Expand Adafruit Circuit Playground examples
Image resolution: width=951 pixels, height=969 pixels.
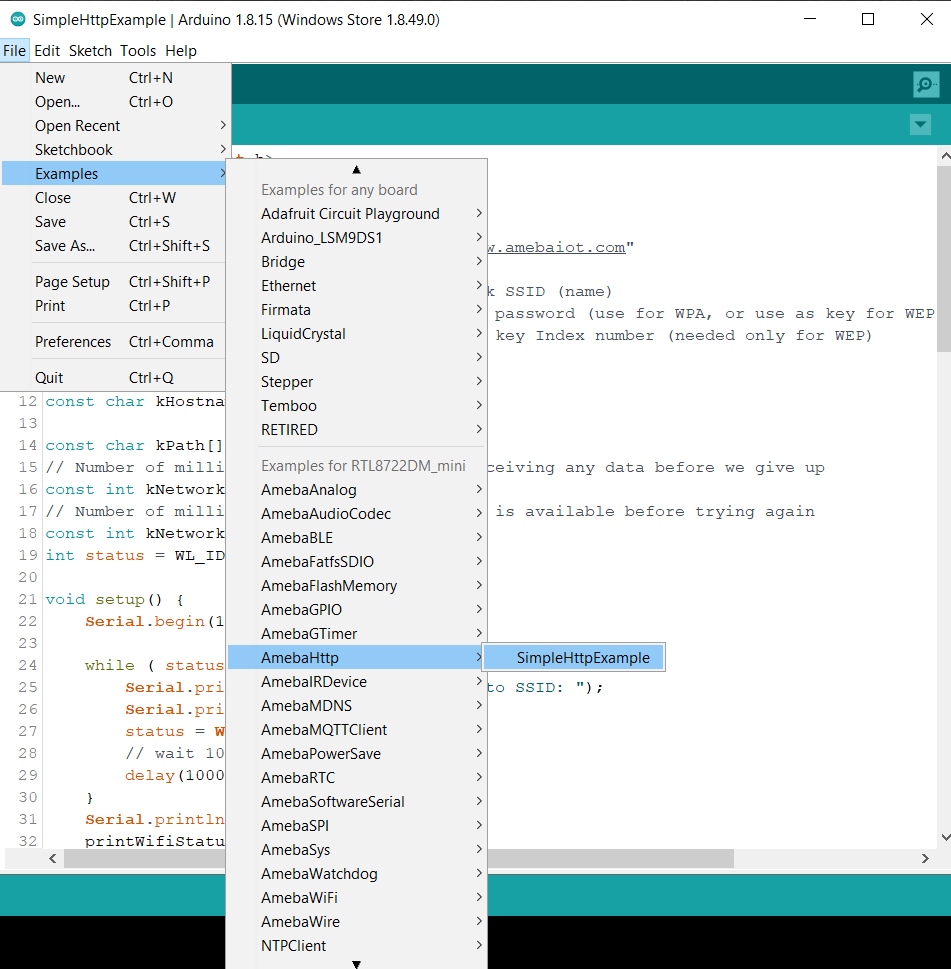pyautogui.click(x=357, y=214)
